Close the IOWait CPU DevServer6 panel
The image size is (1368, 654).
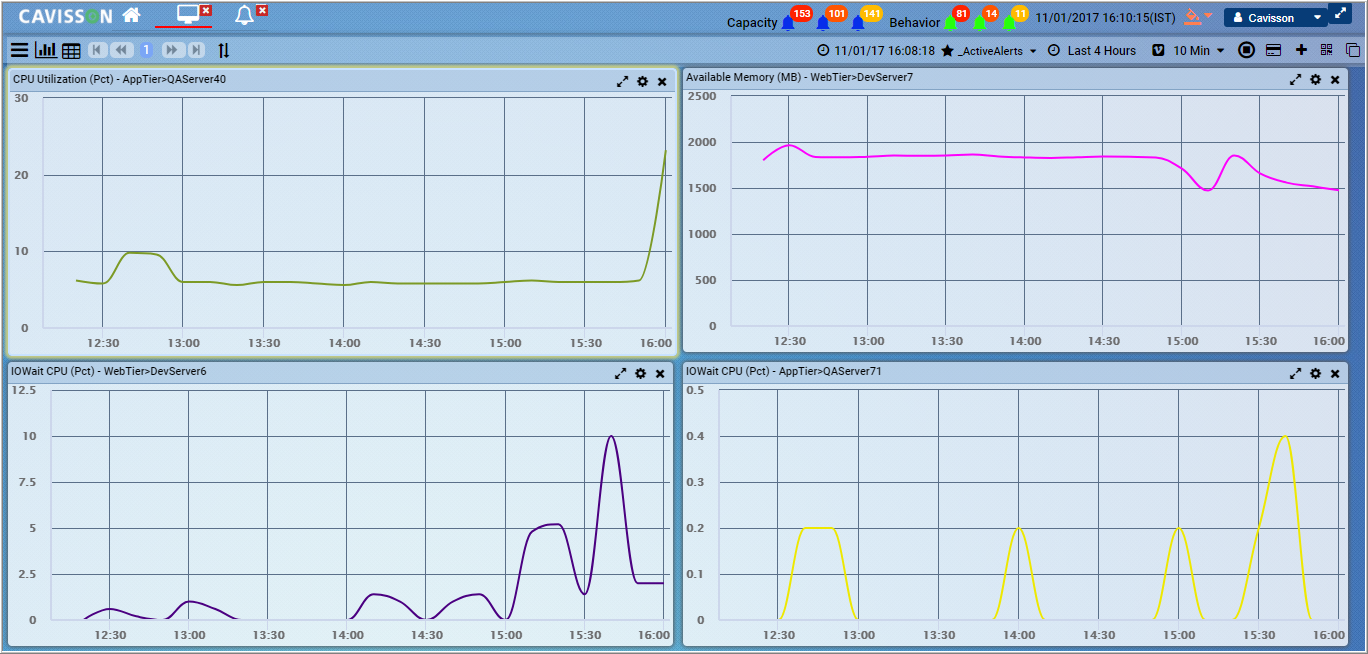coord(660,373)
